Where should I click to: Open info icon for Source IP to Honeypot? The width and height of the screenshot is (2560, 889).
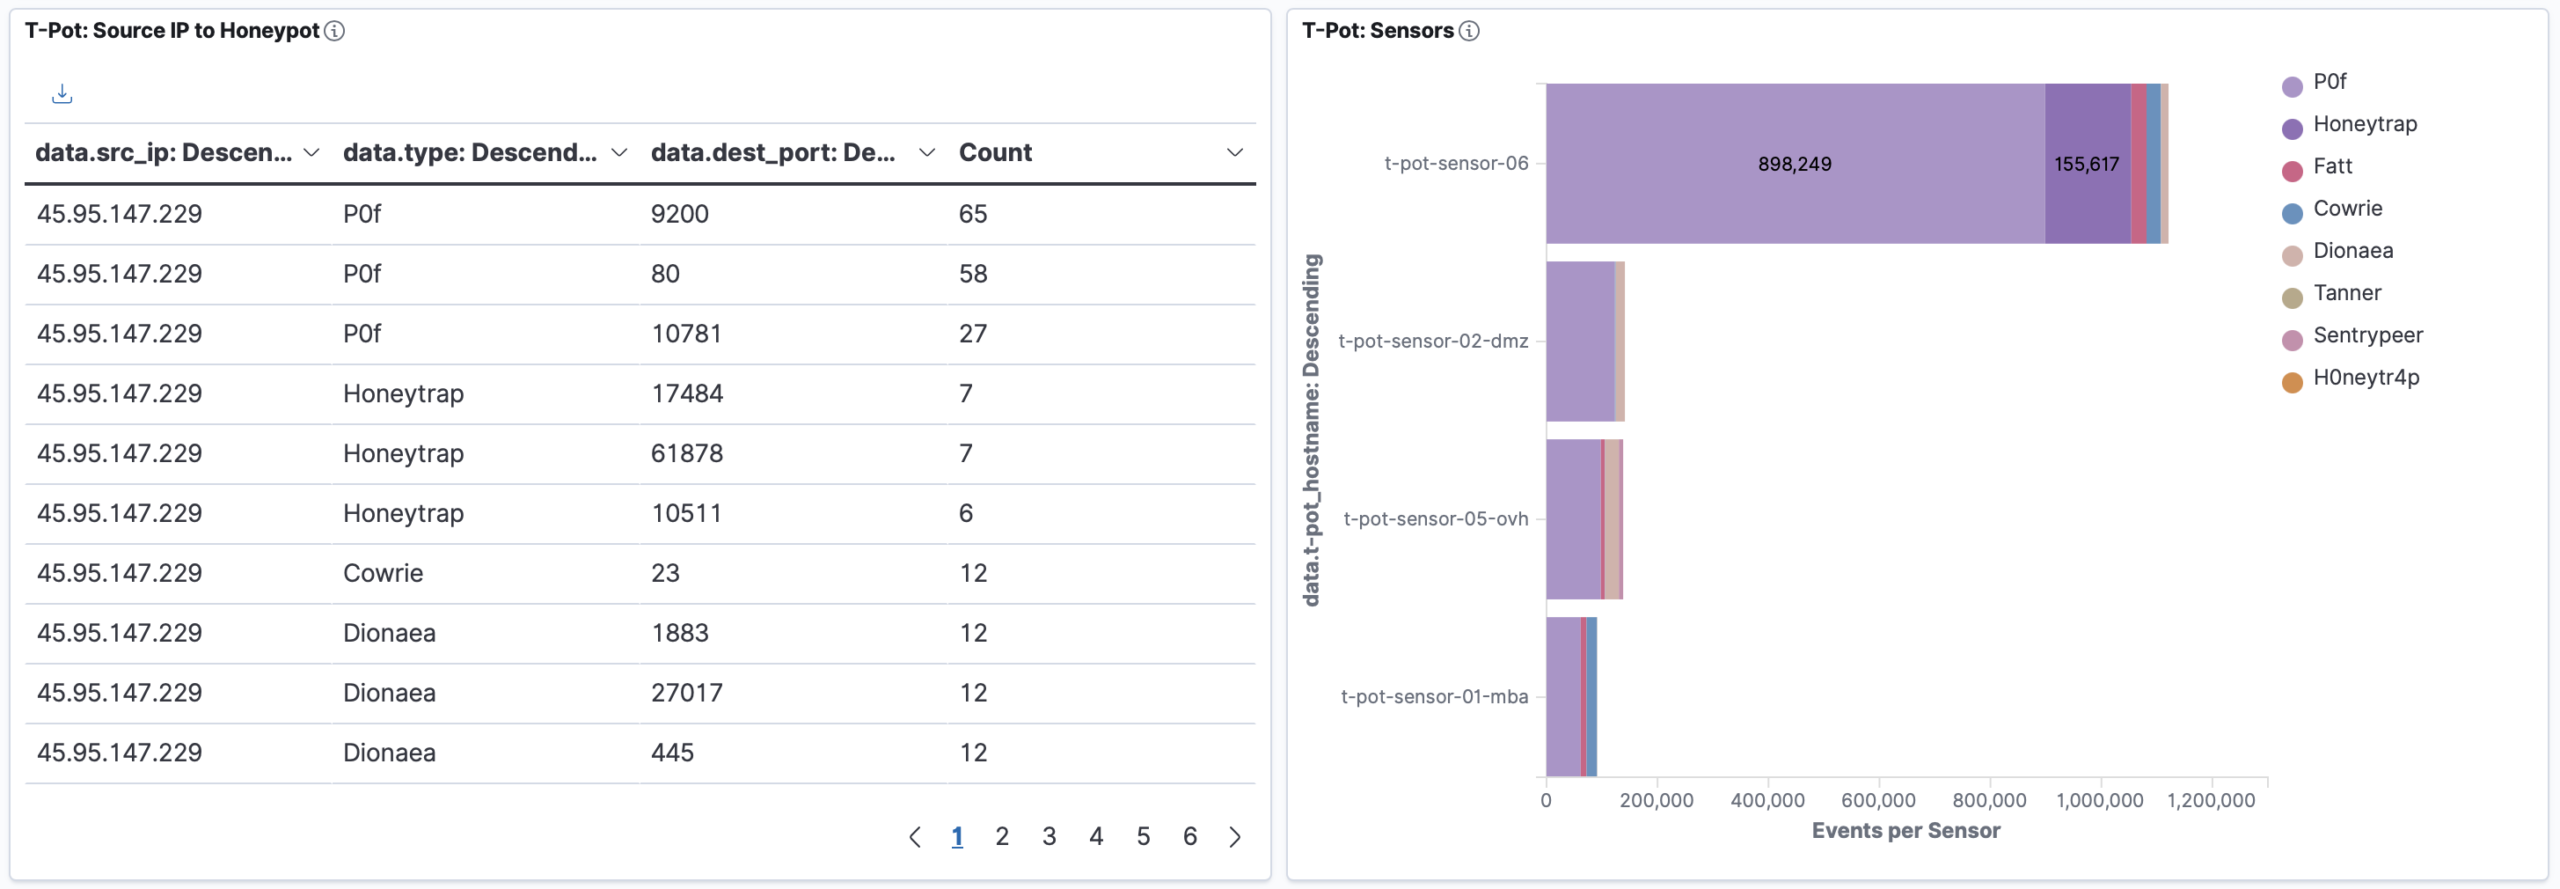tap(335, 31)
